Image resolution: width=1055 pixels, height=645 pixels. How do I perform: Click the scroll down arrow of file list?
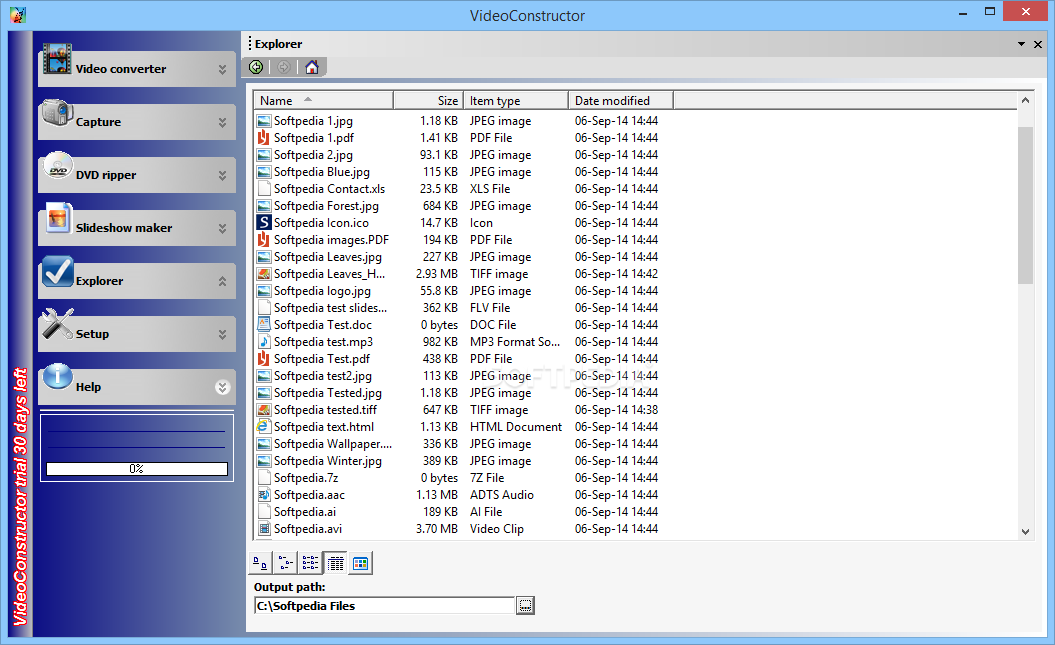(x=1025, y=531)
